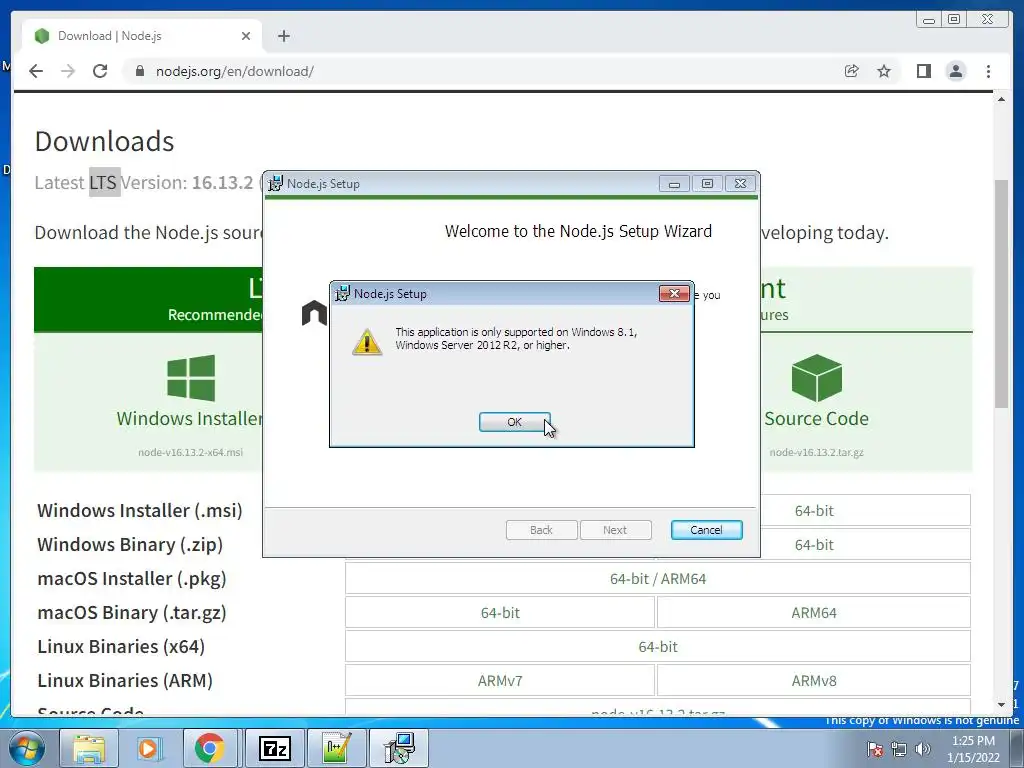Close the Download | Node.js tab
1024x768 pixels.
[246, 36]
